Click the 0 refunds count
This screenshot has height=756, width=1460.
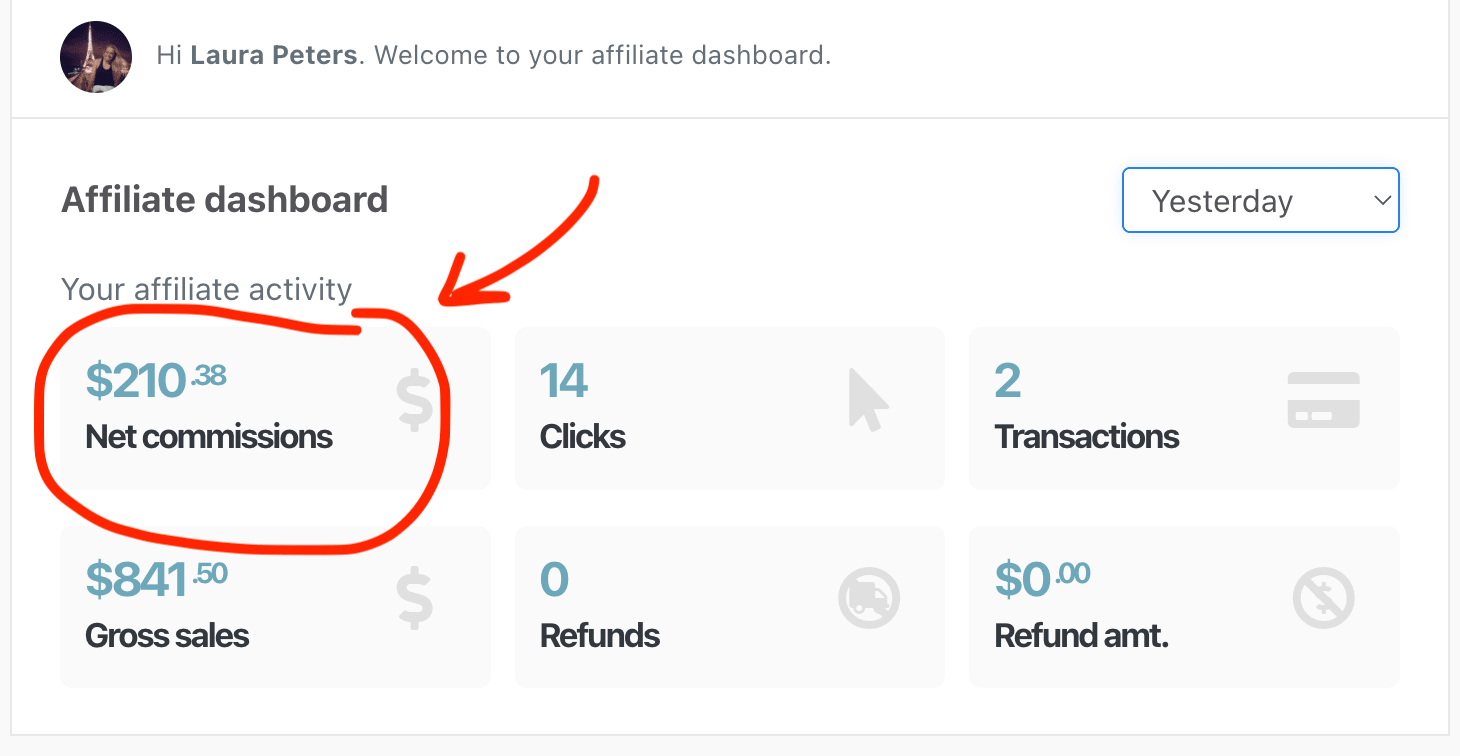click(554, 580)
